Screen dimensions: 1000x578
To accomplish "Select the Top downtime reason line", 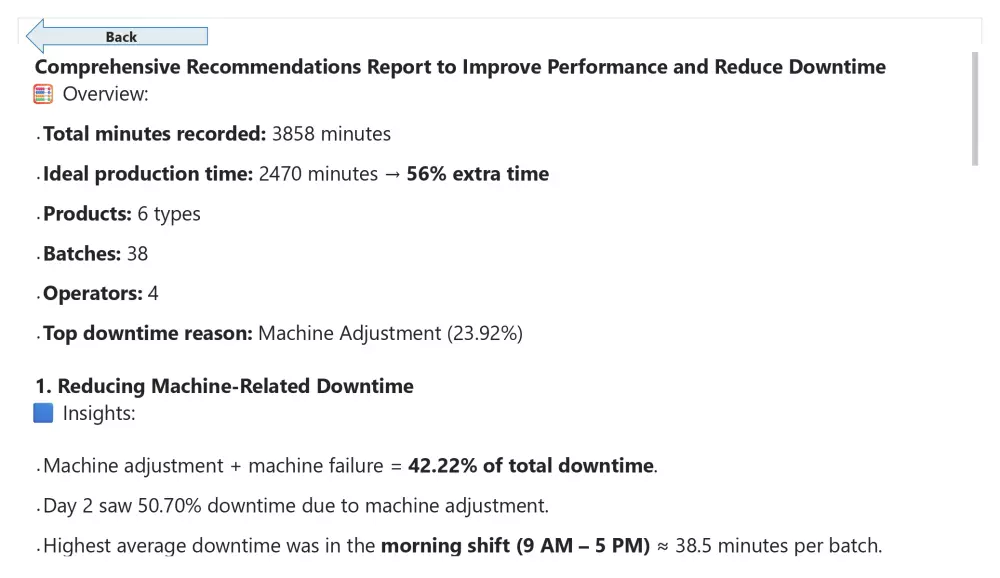I will point(283,334).
